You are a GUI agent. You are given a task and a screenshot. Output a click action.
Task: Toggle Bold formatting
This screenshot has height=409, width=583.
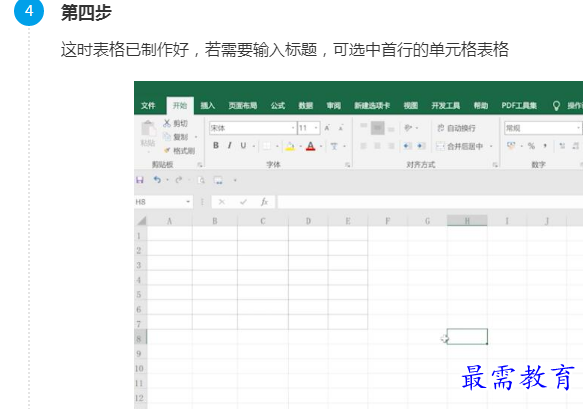216,146
